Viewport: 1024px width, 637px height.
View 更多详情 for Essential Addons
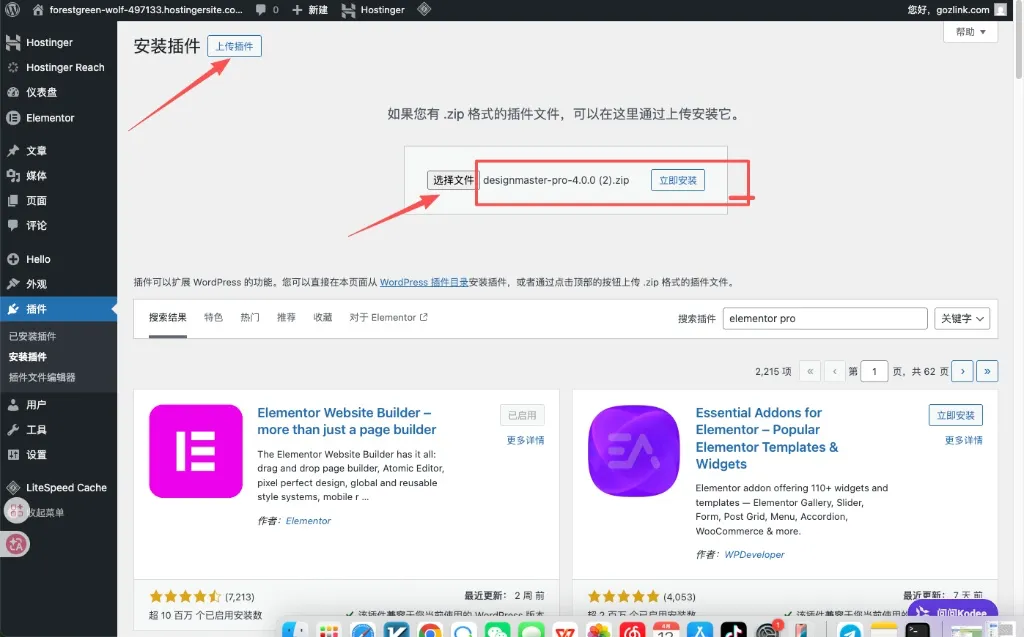coord(963,440)
